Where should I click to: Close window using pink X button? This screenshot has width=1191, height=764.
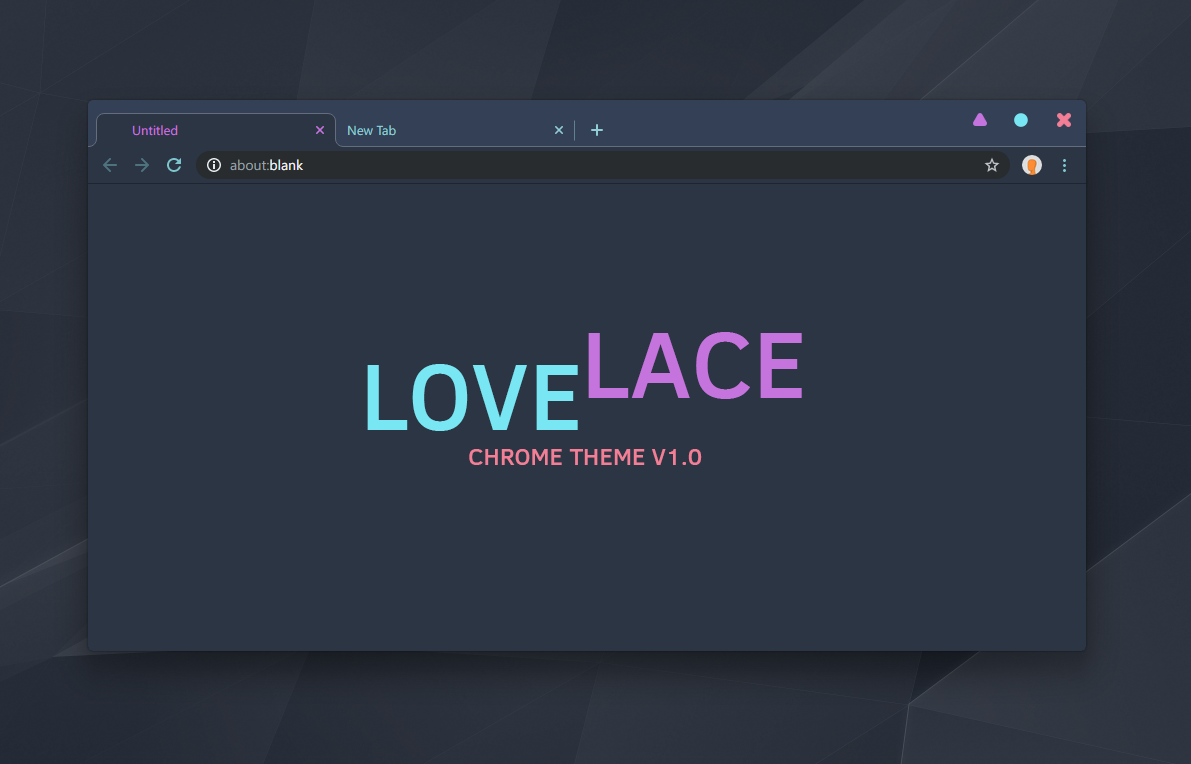pyautogui.click(x=1064, y=120)
